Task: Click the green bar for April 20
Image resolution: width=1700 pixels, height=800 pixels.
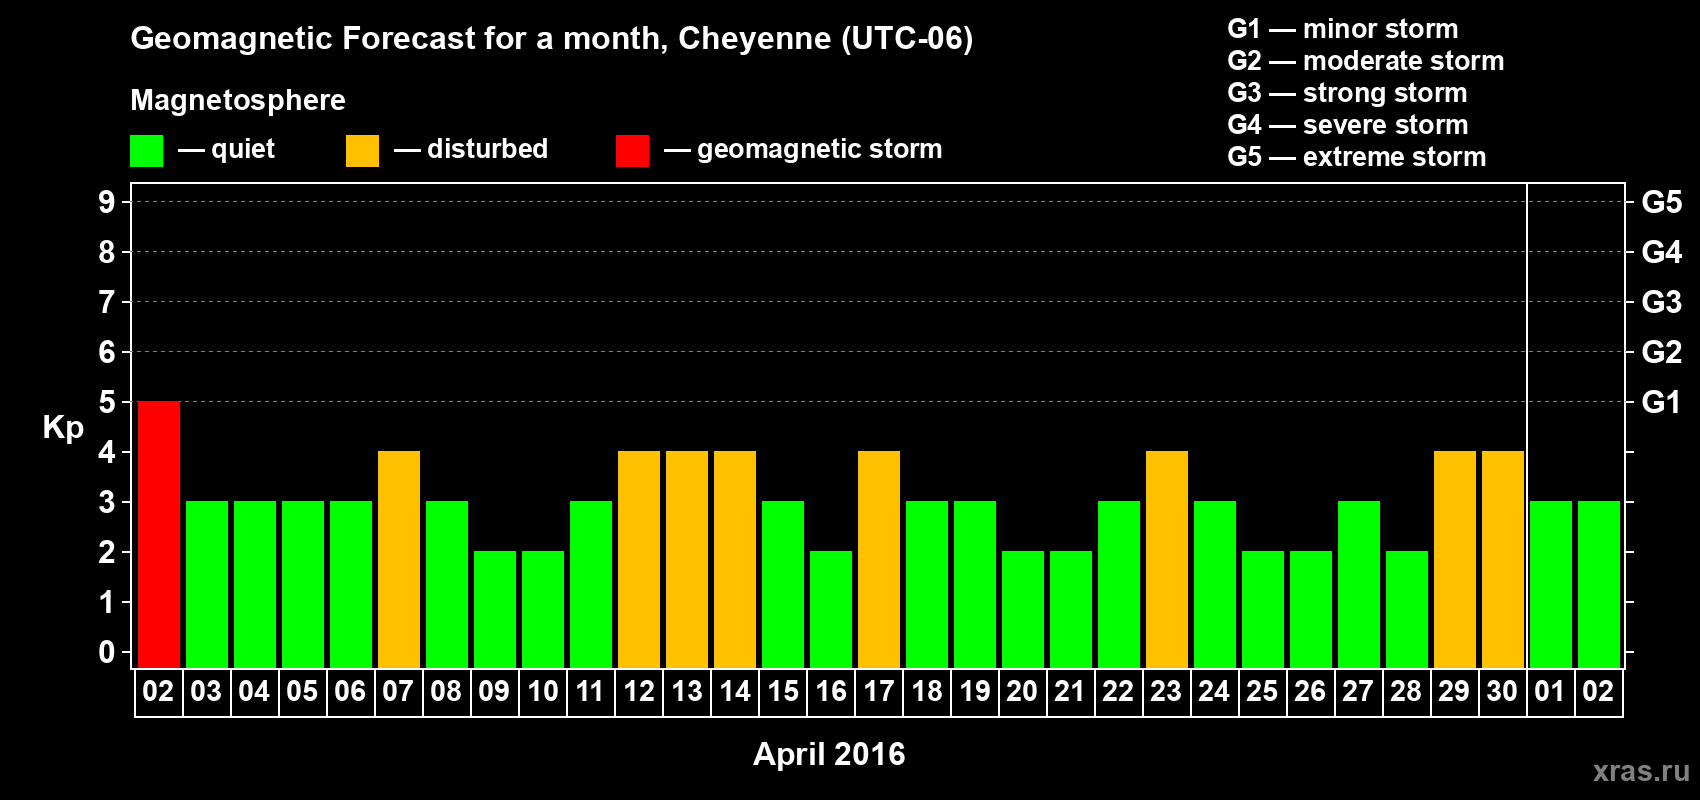Action: click(1023, 610)
